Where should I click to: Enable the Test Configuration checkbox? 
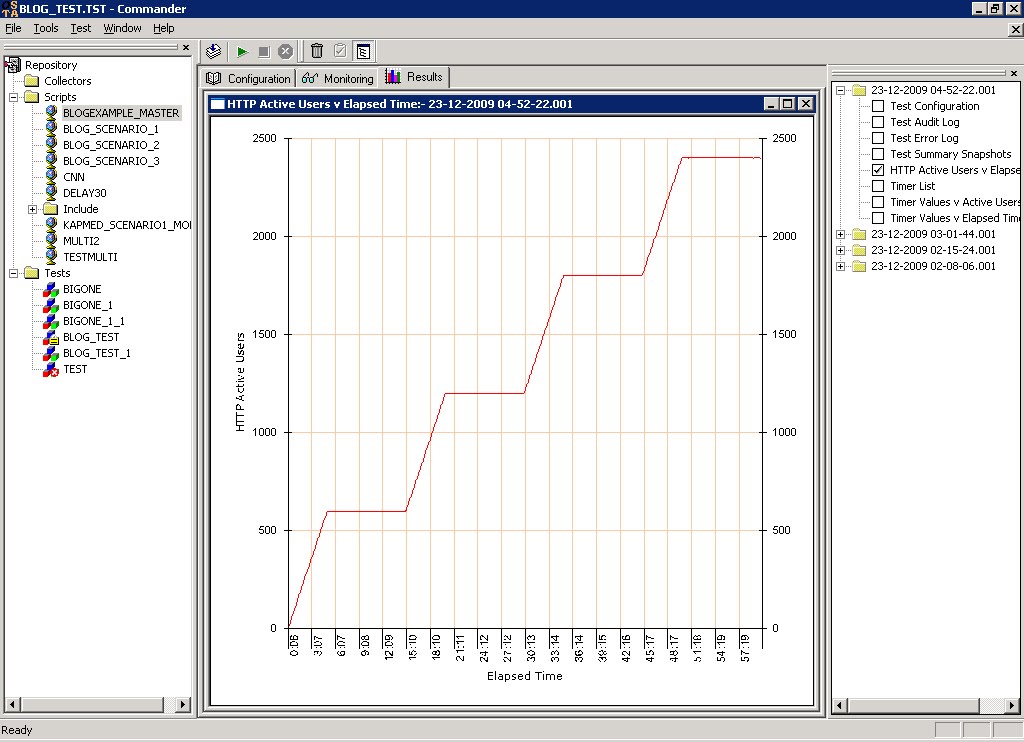(x=878, y=106)
